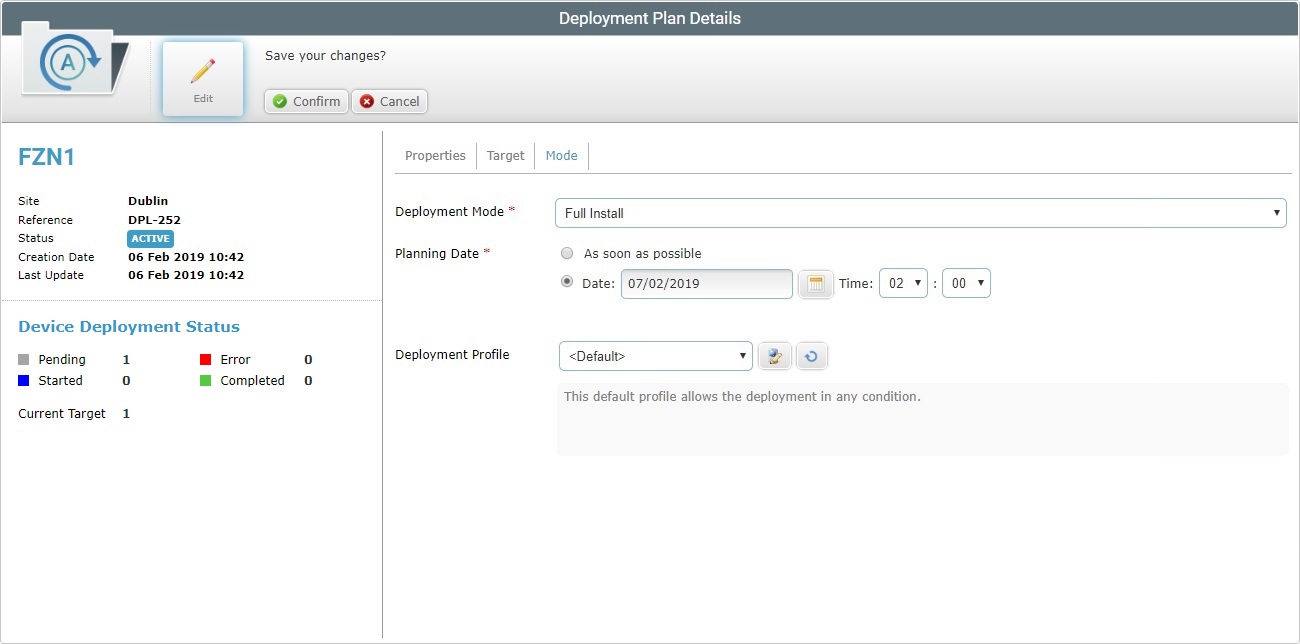Select the Edit pencil icon in the toolbar
The image size is (1300, 644).
pyautogui.click(x=202, y=68)
